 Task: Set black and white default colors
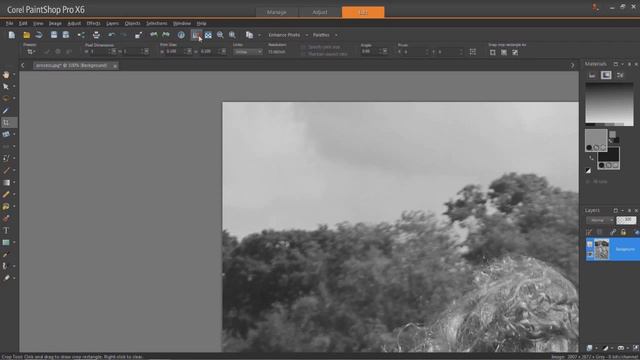588,170
